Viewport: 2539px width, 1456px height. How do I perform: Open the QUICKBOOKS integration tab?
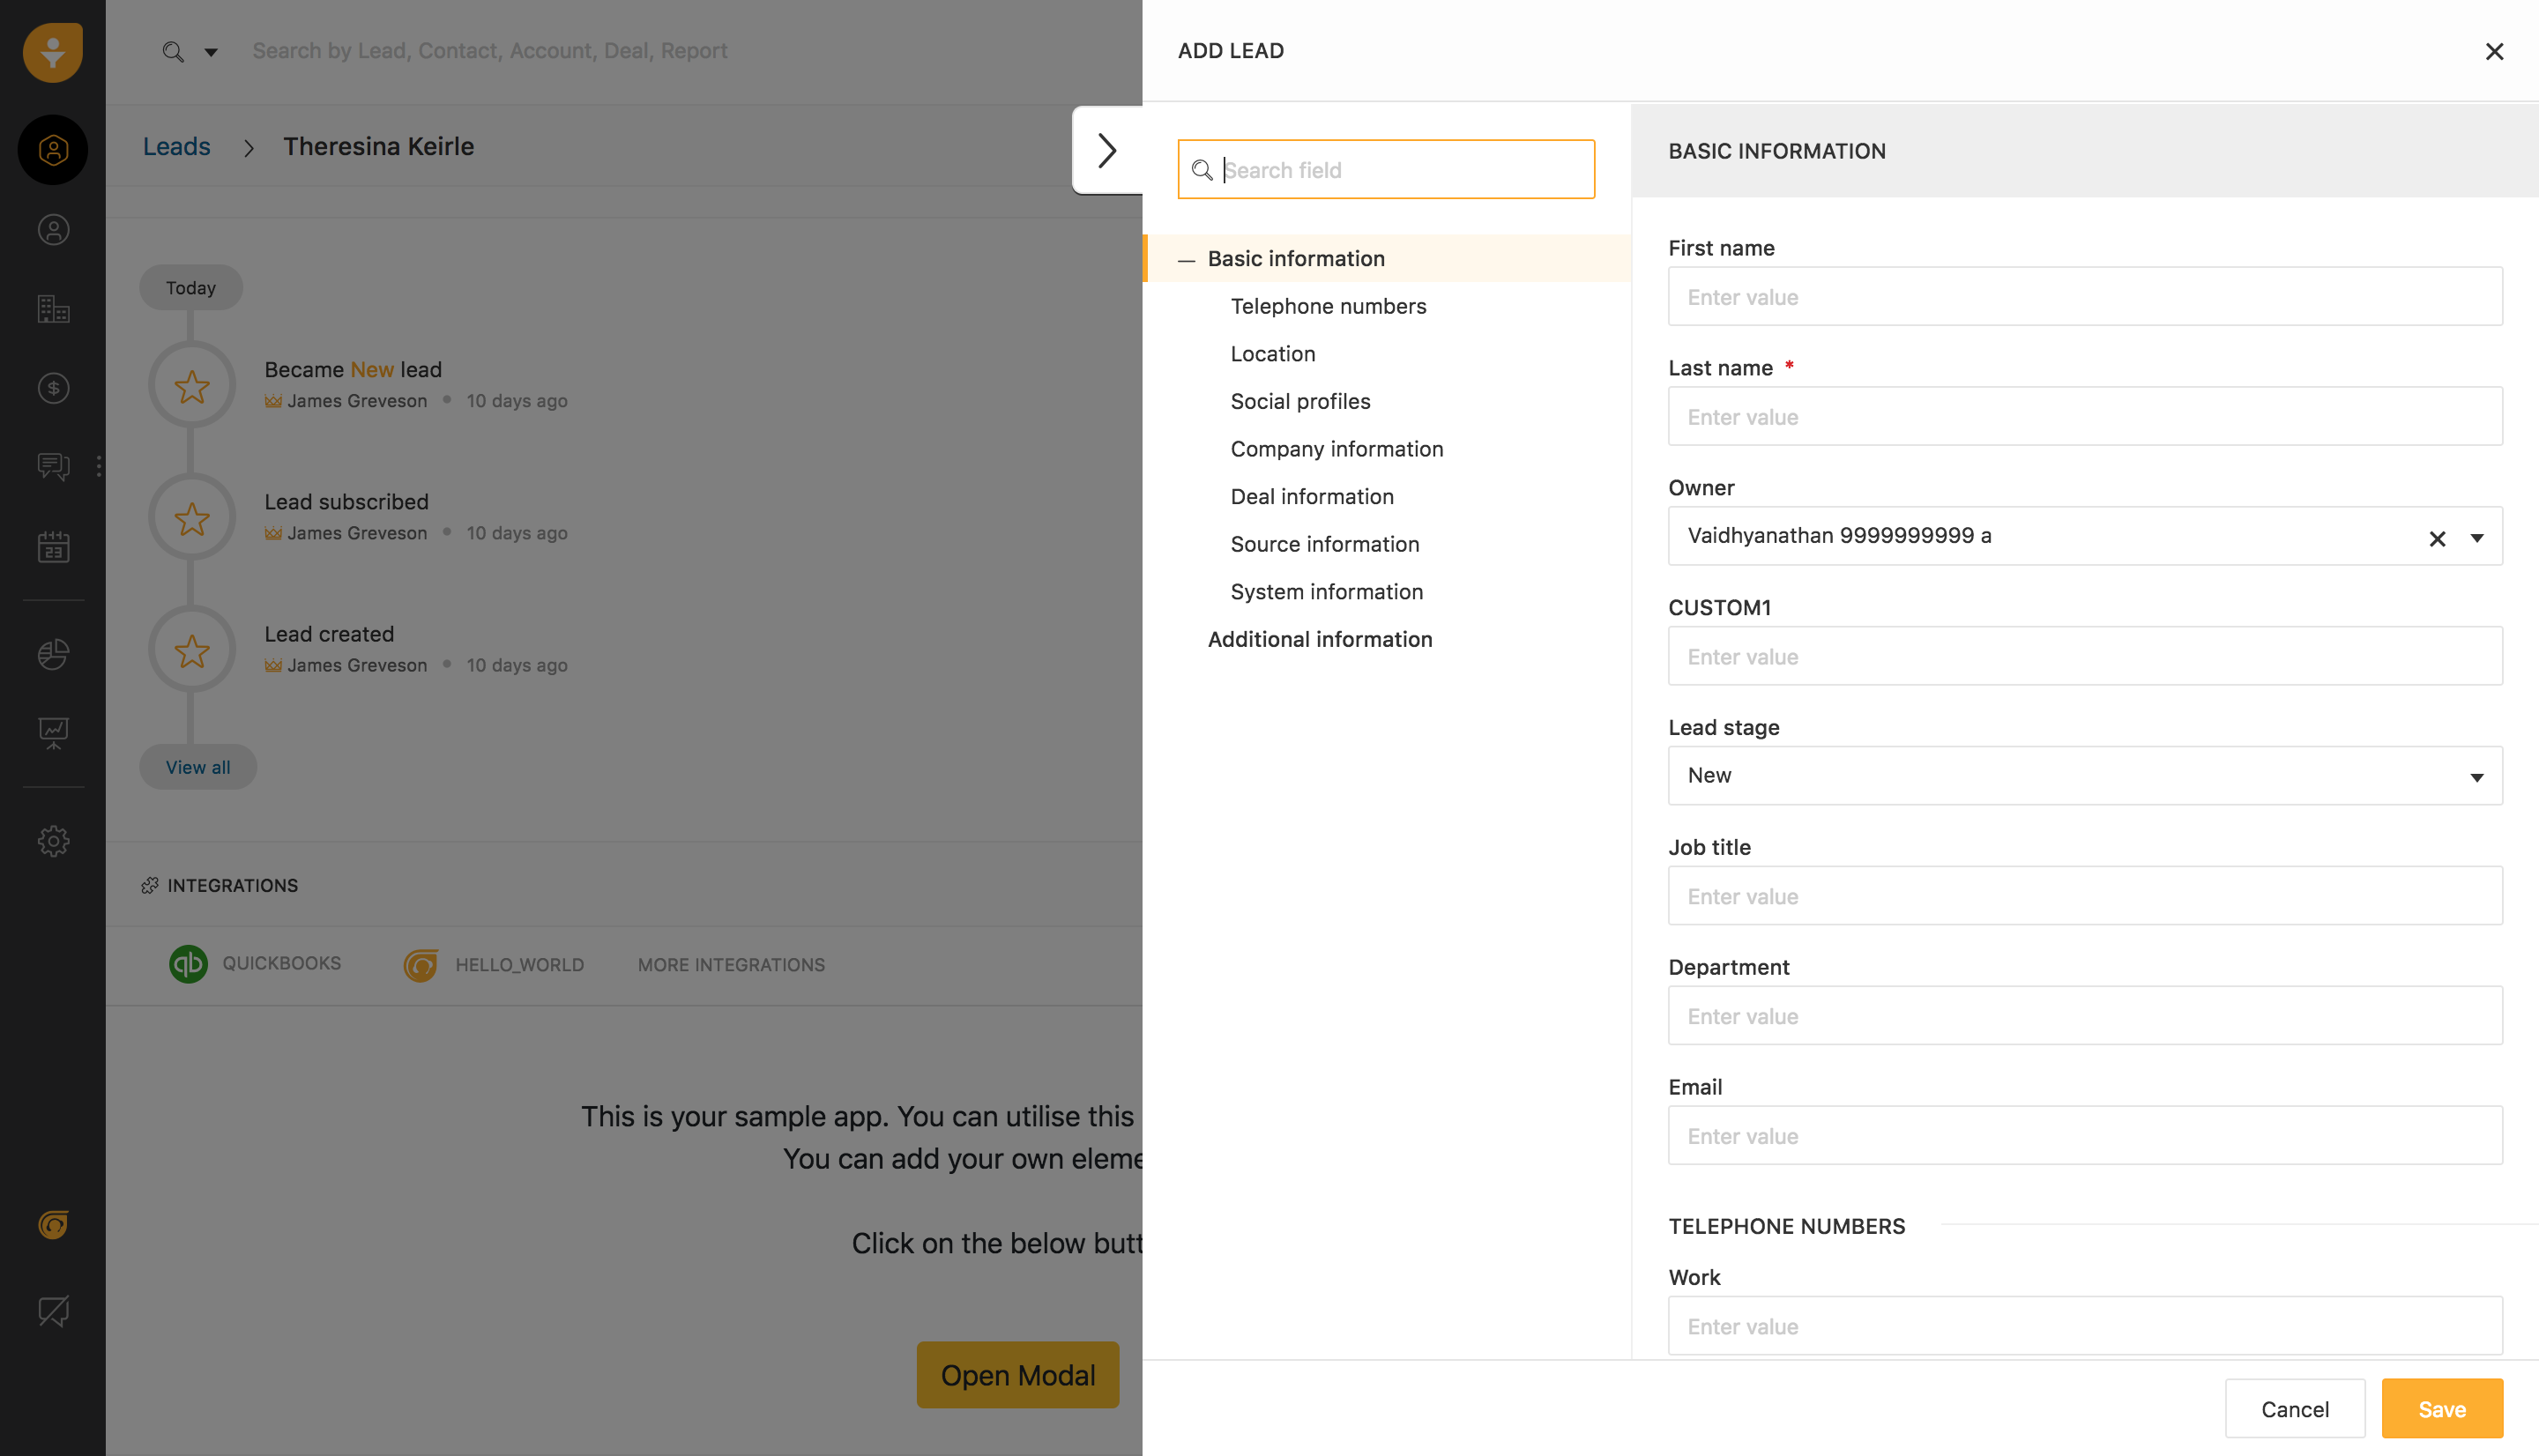tap(254, 964)
